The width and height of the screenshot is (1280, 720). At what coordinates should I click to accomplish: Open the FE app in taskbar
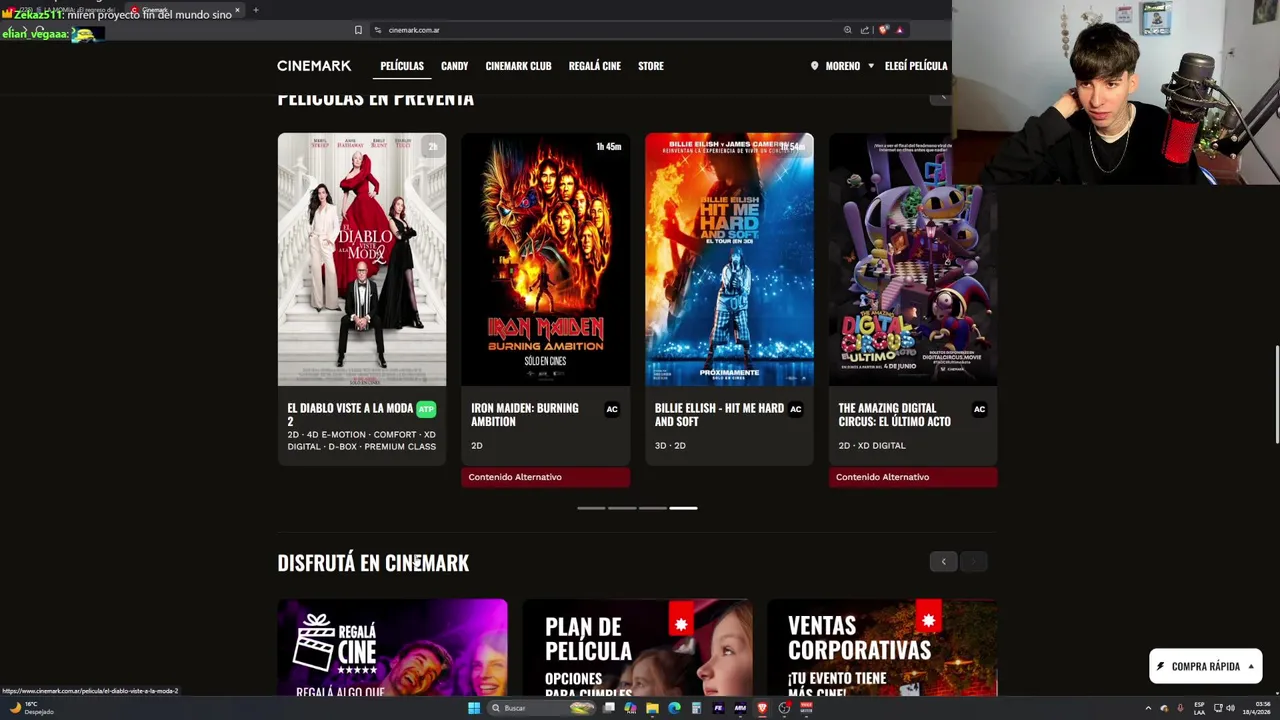click(x=718, y=708)
